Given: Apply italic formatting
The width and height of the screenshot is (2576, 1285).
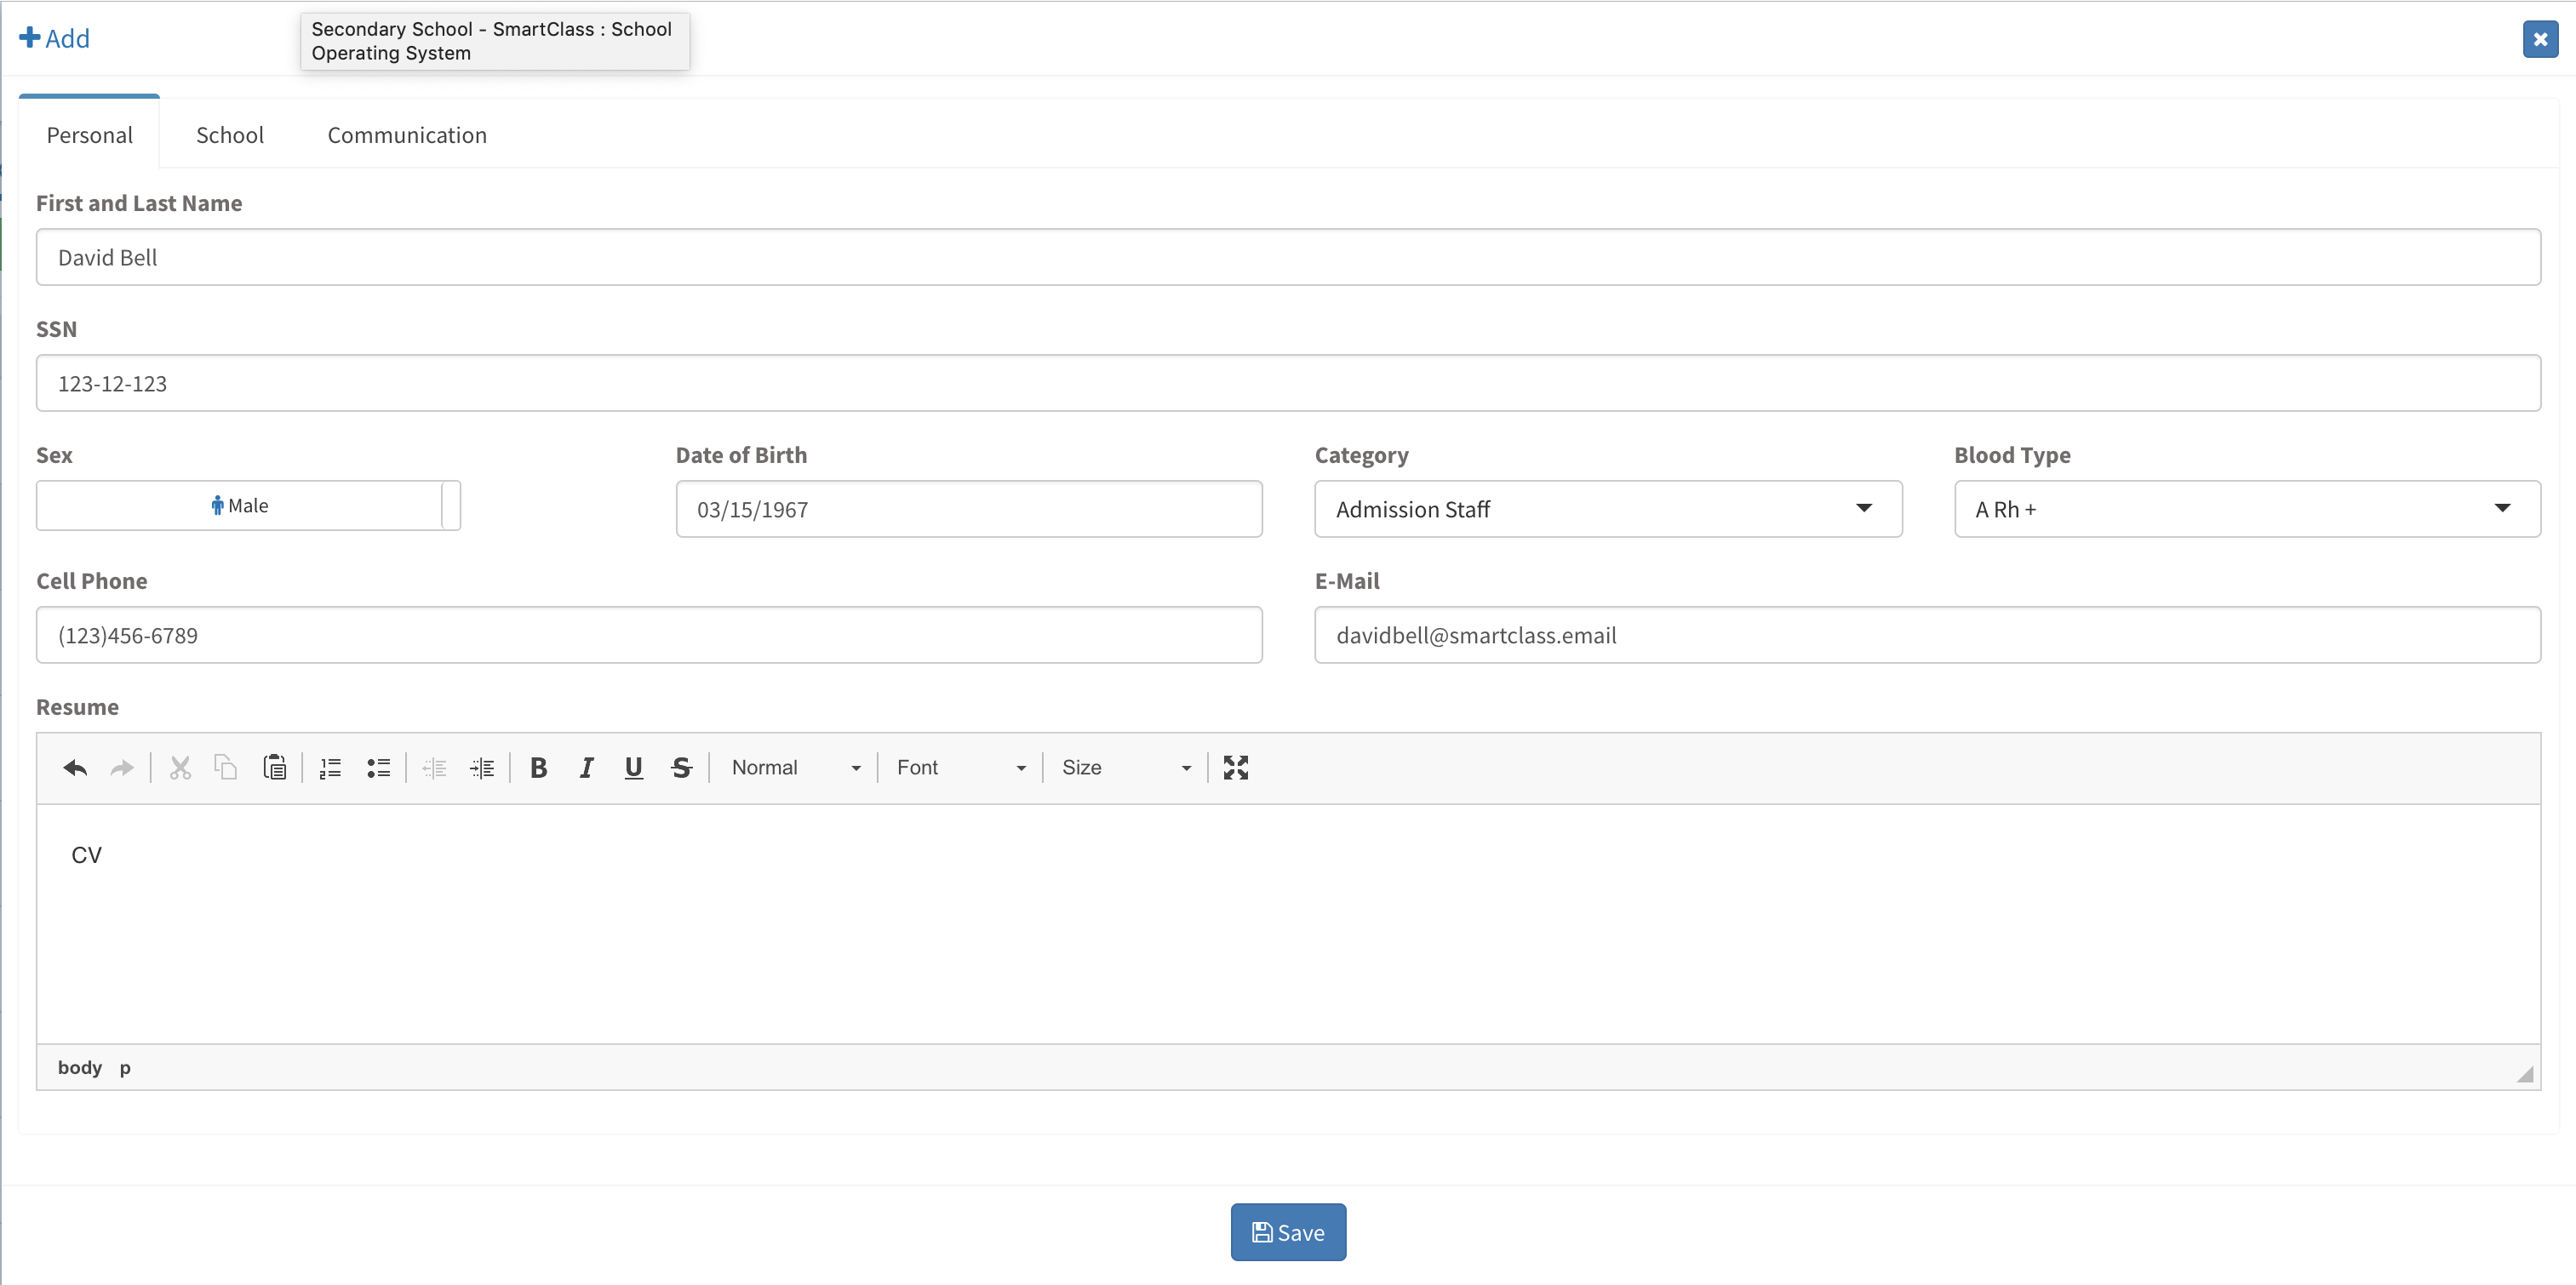Looking at the screenshot, I should click(586, 767).
